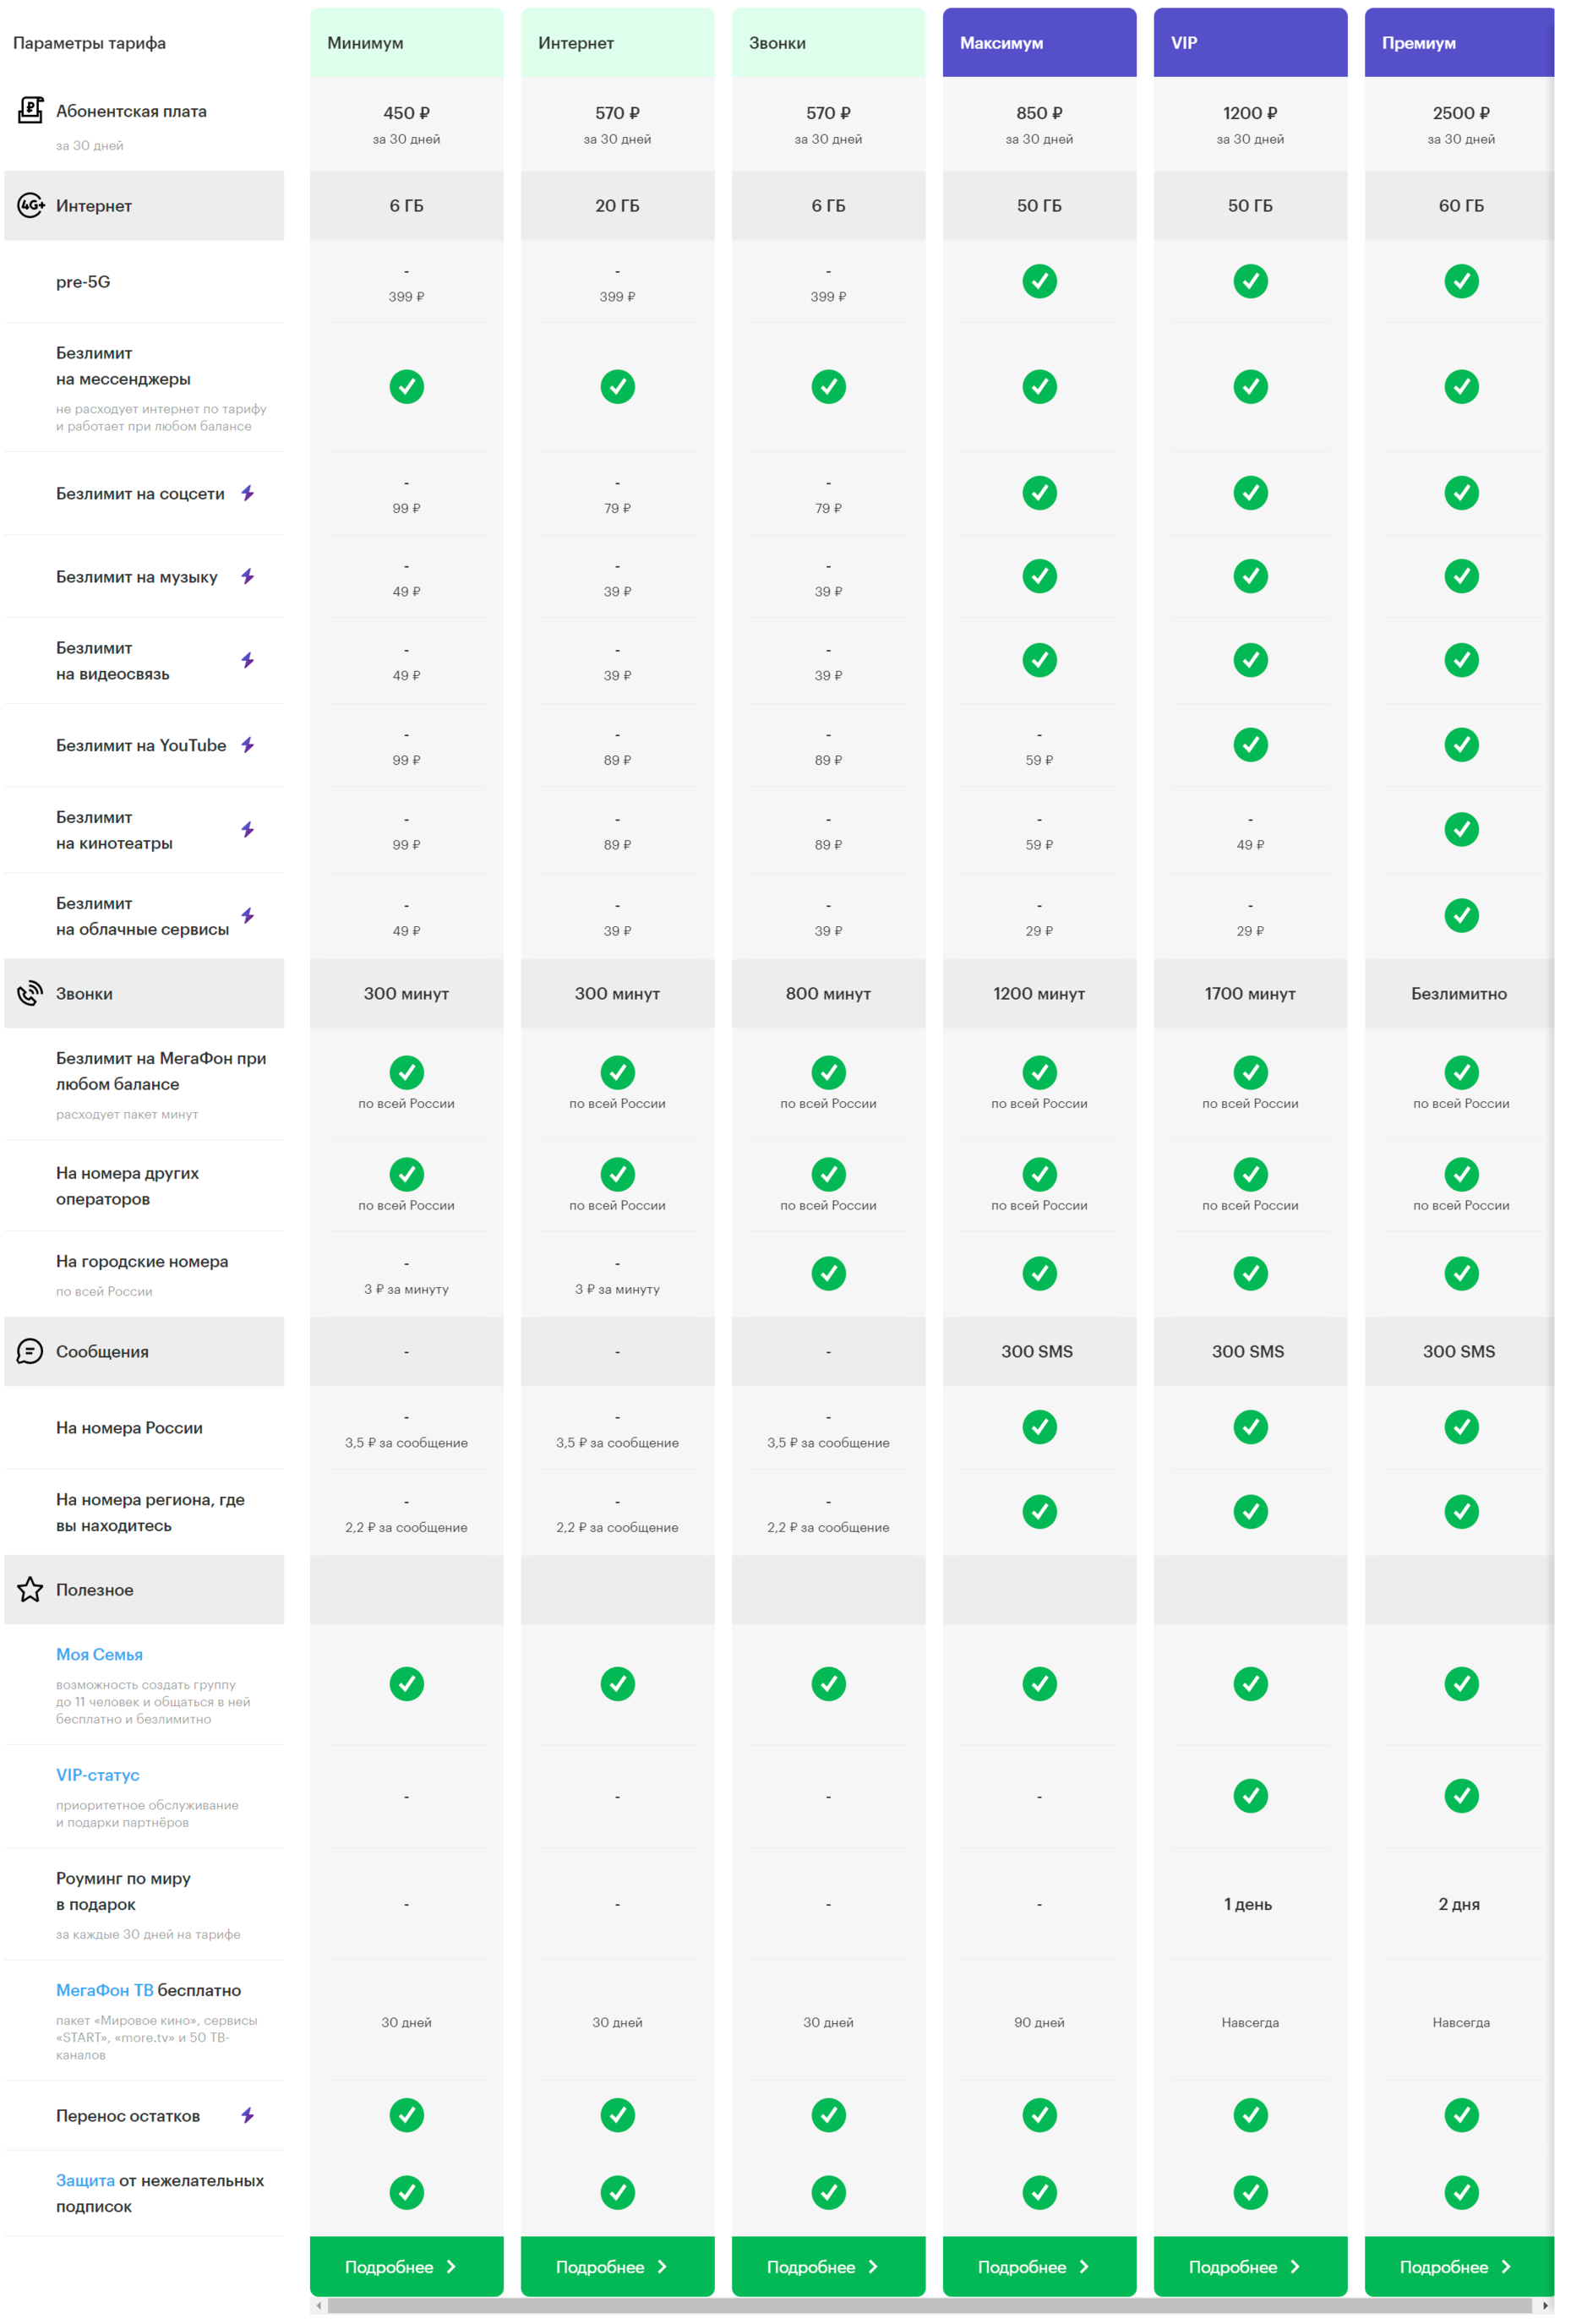
Task: Click the Полезное star icon
Action: pos(30,1589)
